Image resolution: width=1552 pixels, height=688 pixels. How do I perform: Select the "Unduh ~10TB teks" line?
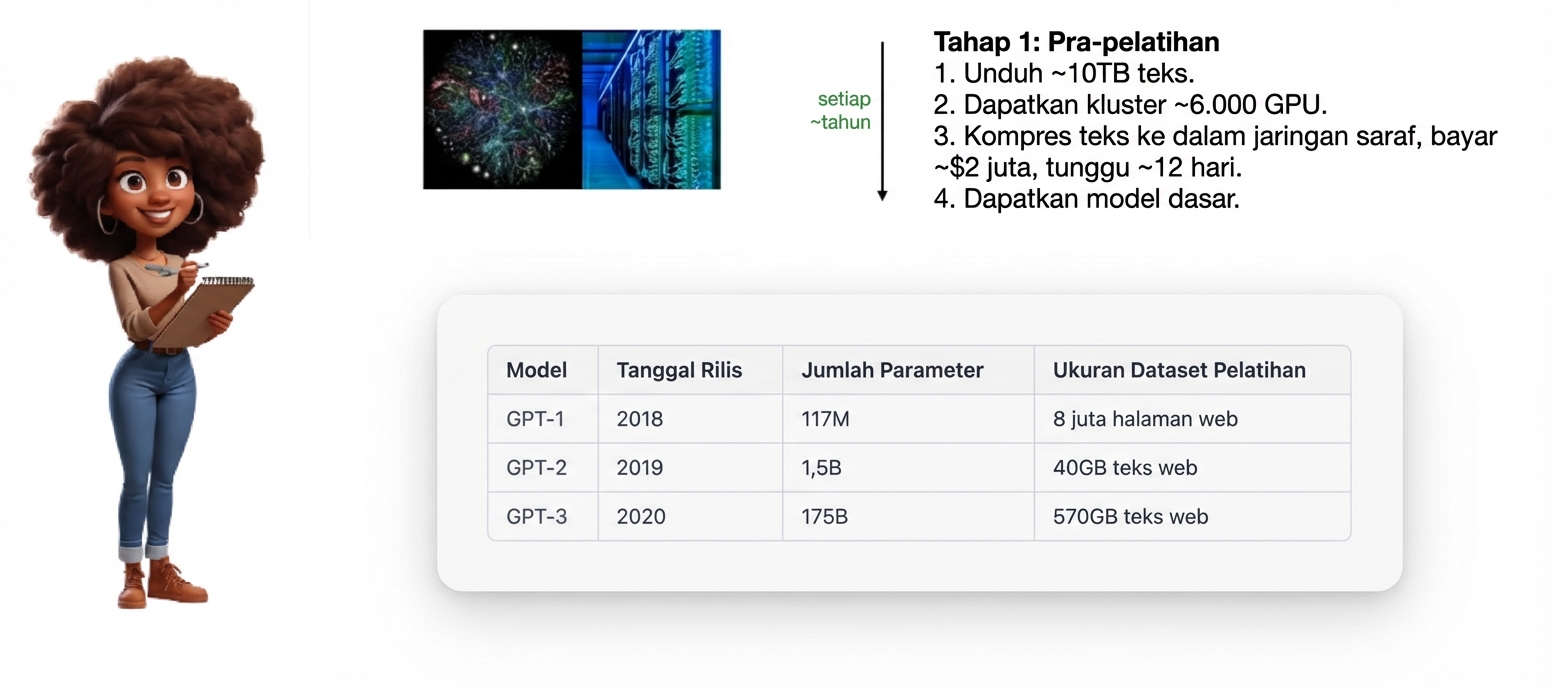point(1064,73)
